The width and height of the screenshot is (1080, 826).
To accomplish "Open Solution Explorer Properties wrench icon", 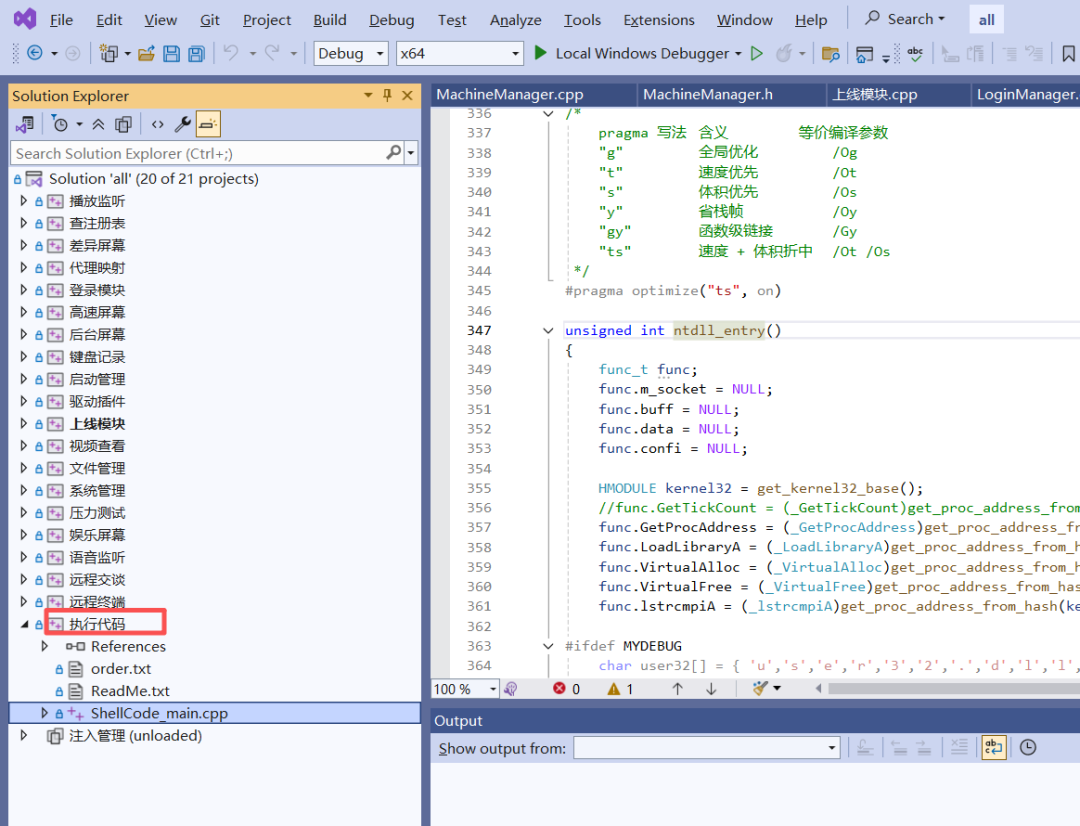I will point(182,124).
